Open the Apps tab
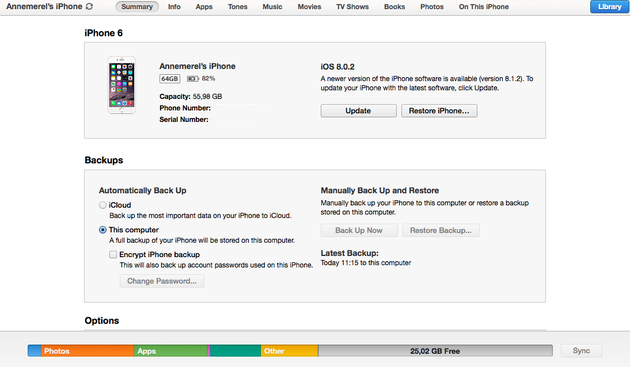The height and width of the screenshot is (367, 630). coord(204,7)
